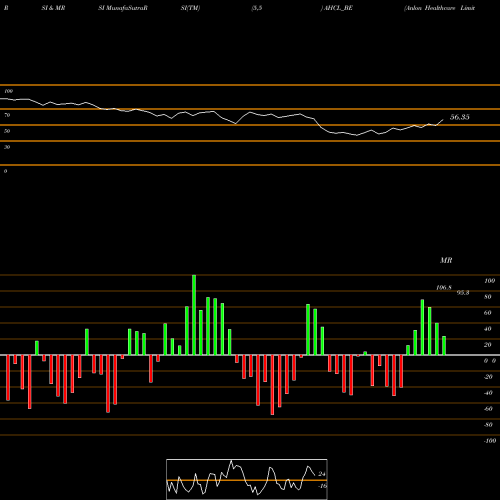Click the longest red MR histogram bar
This screenshot has height=500, width=500.
click(x=272, y=385)
